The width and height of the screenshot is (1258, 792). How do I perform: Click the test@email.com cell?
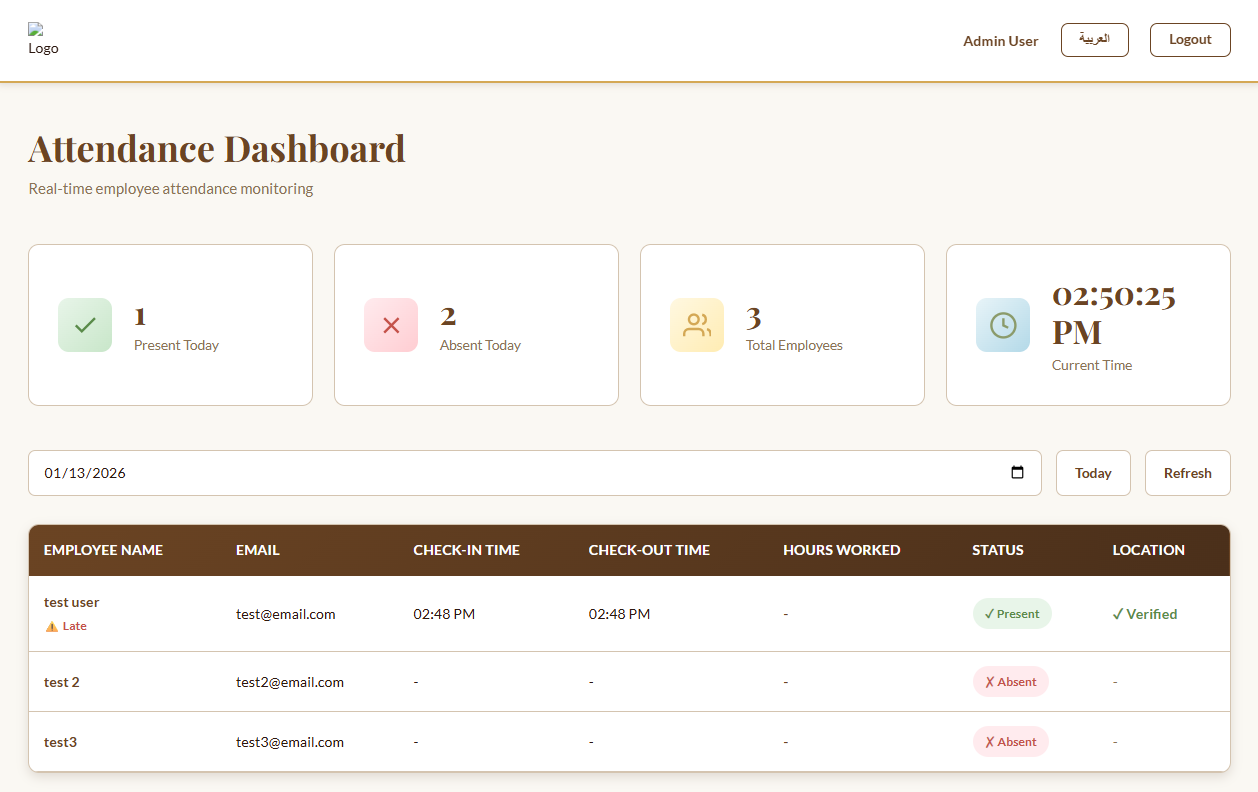(x=285, y=614)
